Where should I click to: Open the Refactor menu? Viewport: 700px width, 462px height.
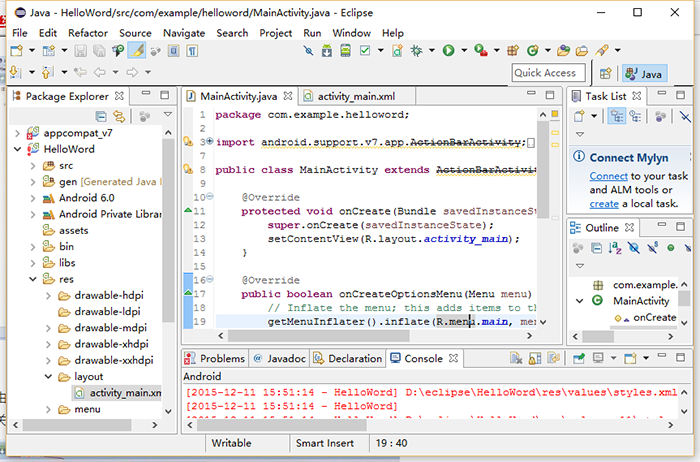click(x=88, y=33)
